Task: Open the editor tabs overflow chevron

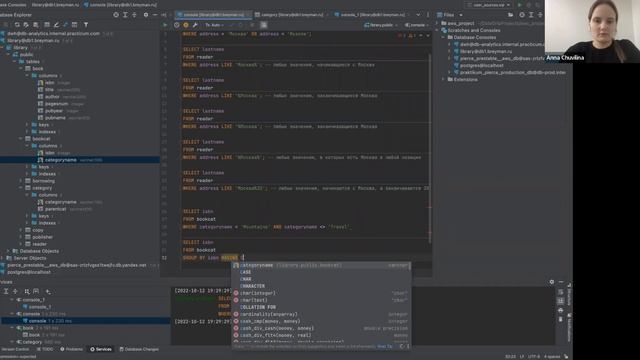Action: (x=418, y=15)
